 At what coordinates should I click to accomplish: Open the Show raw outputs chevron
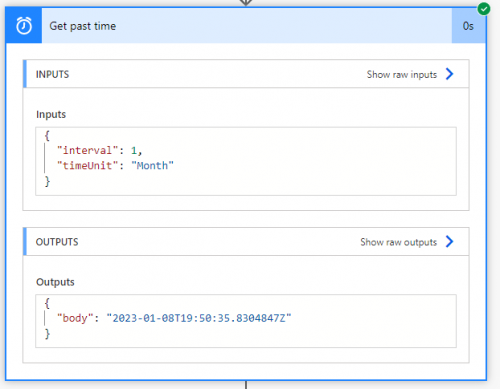click(450, 242)
